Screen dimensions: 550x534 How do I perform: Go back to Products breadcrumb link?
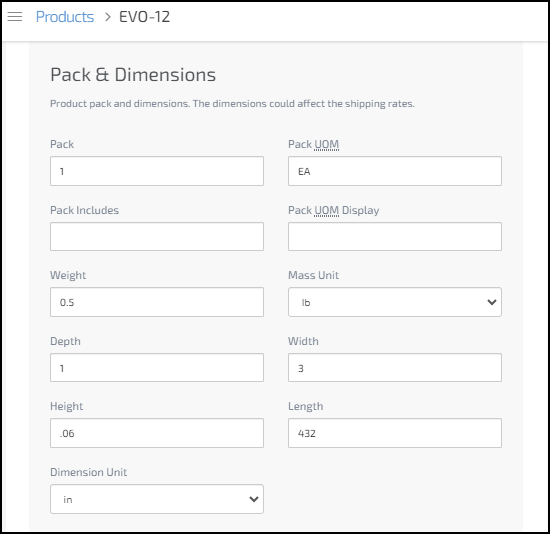pos(65,17)
